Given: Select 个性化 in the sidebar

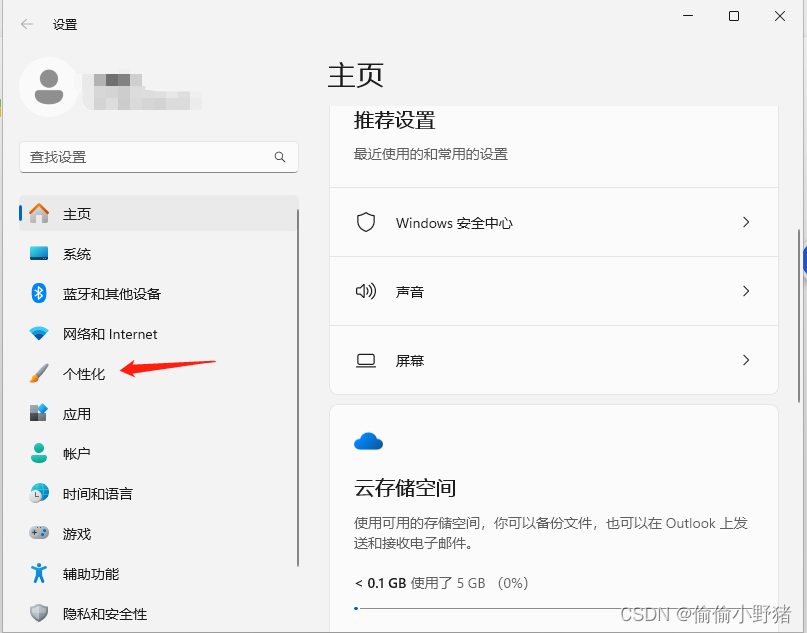Looking at the screenshot, I should click(x=159, y=374).
